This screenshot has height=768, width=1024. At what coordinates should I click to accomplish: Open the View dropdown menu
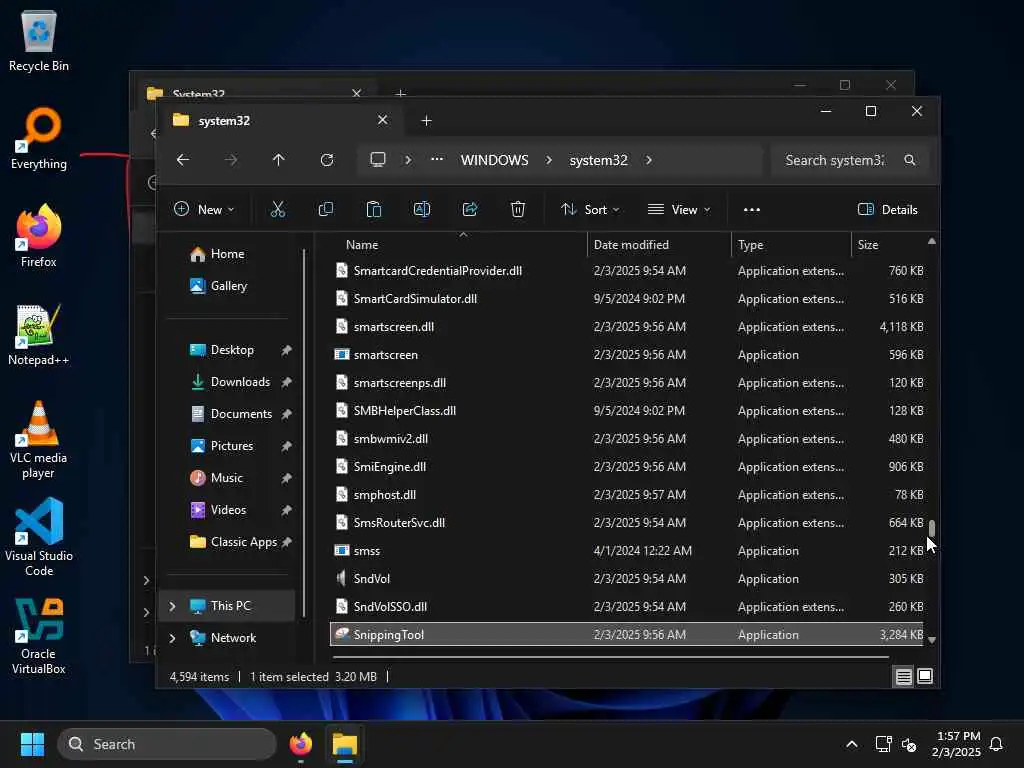[x=679, y=210]
